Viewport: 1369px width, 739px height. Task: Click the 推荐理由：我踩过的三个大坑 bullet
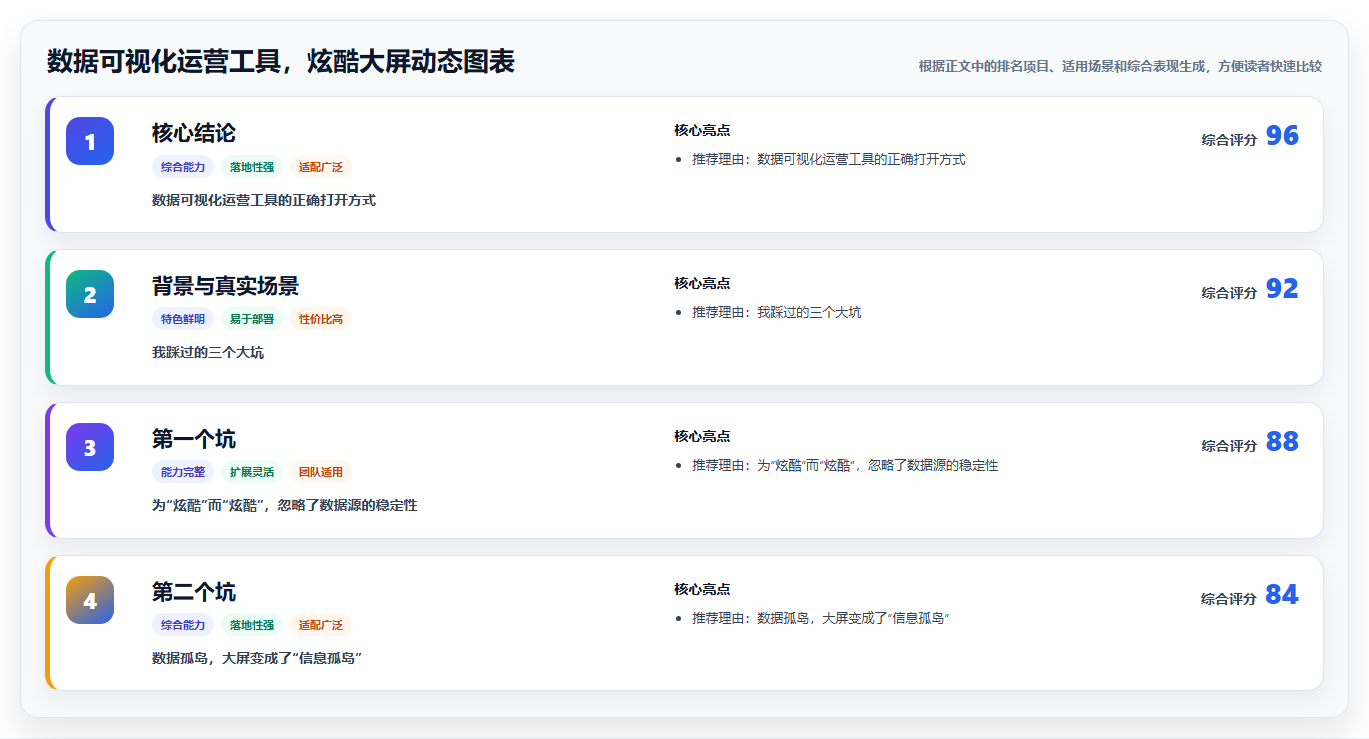point(776,313)
